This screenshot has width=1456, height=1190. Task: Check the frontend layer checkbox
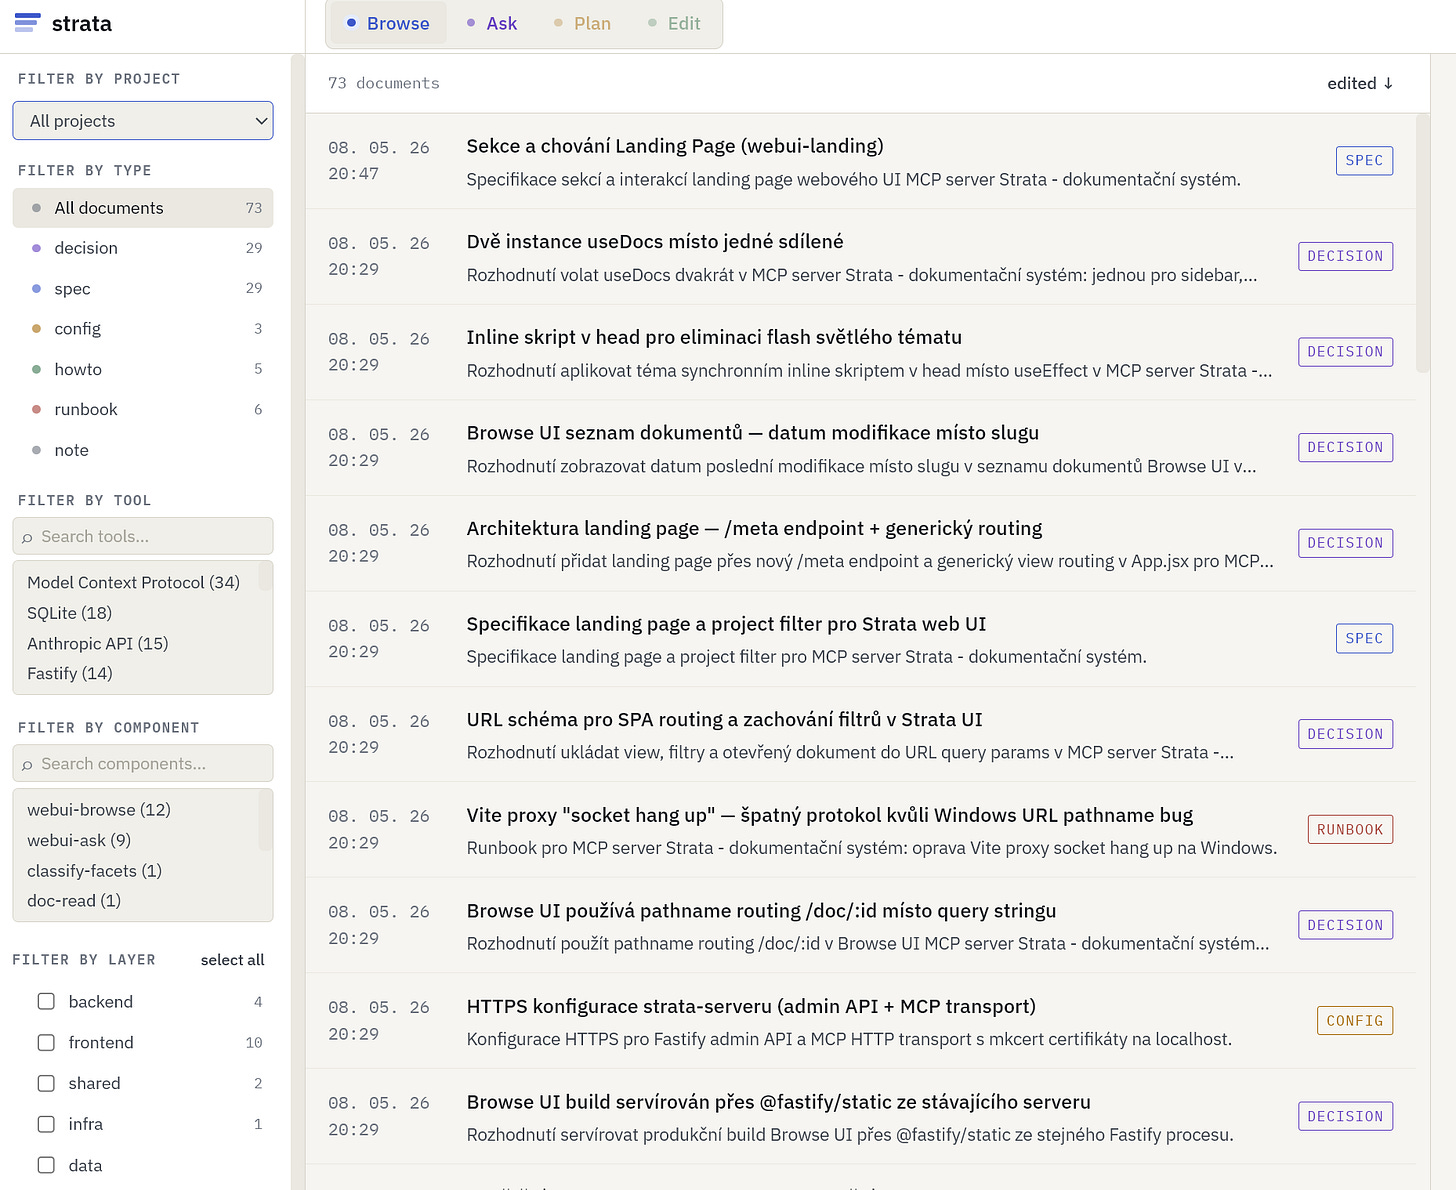[x=46, y=1042]
